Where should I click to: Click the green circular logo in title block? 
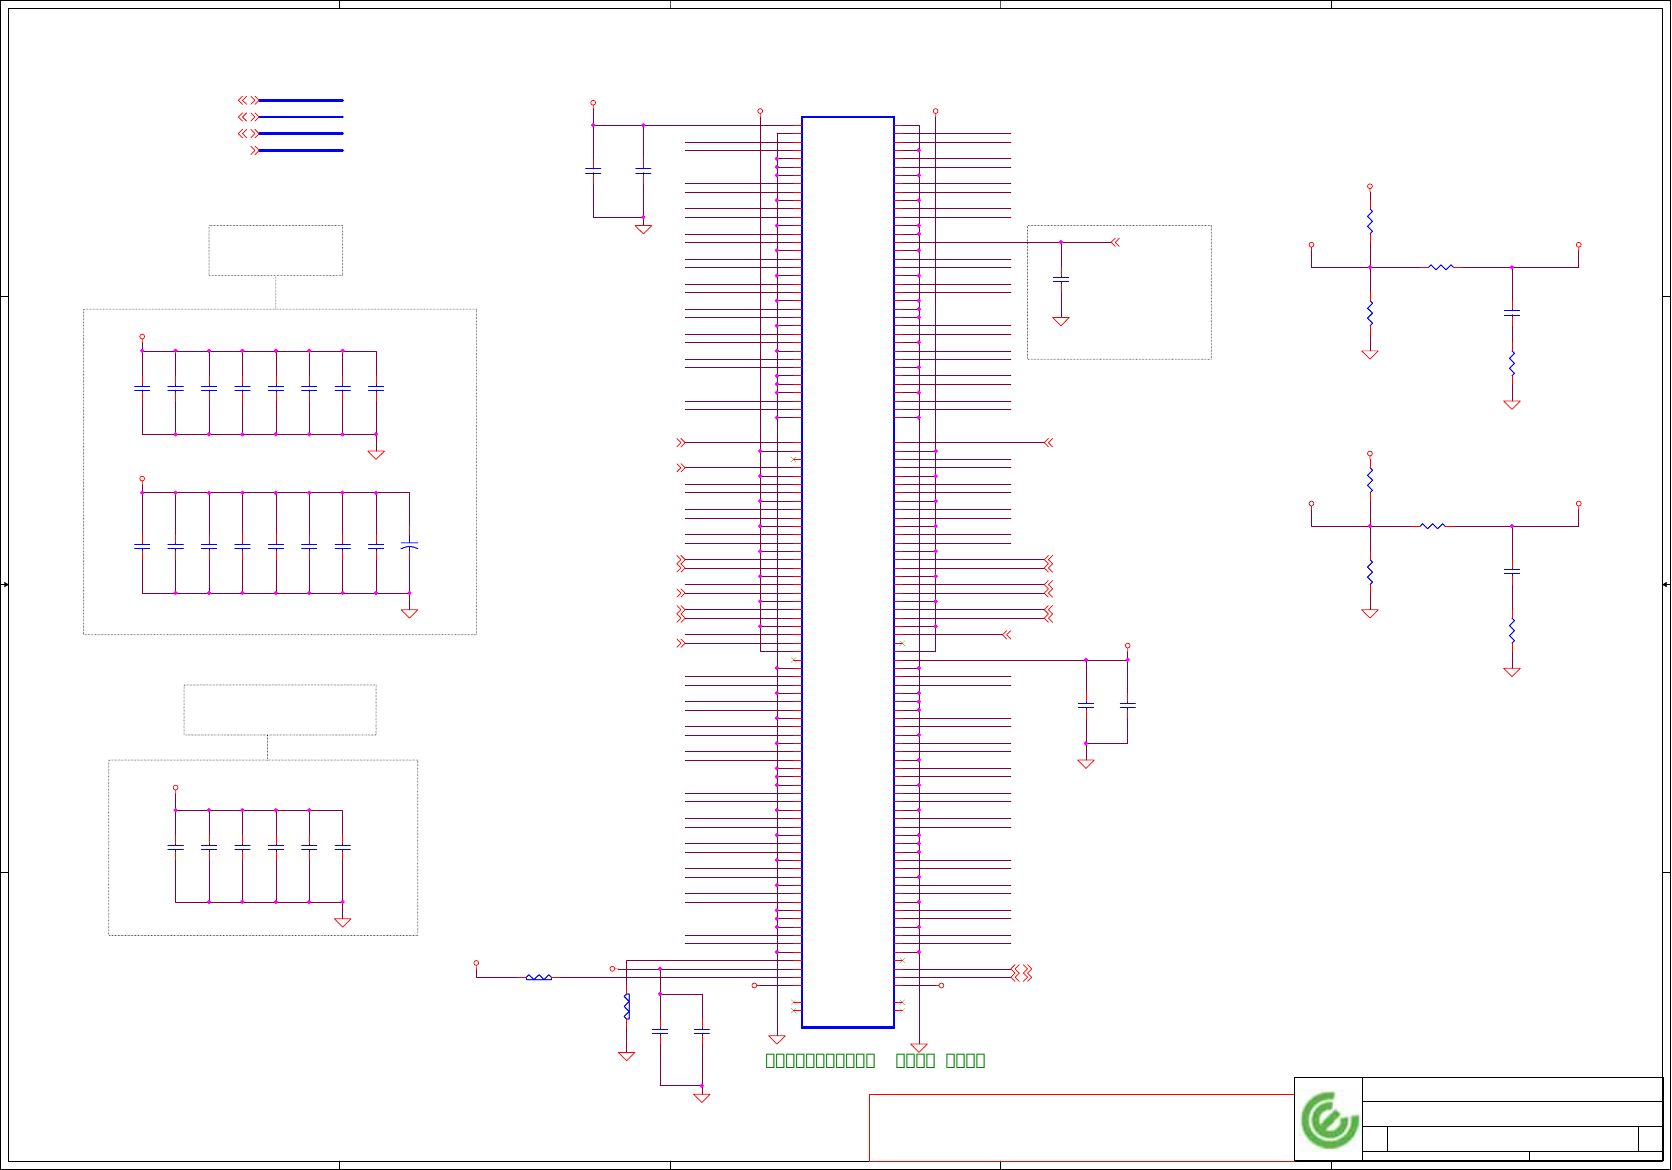click(x=1329, y=1119)
